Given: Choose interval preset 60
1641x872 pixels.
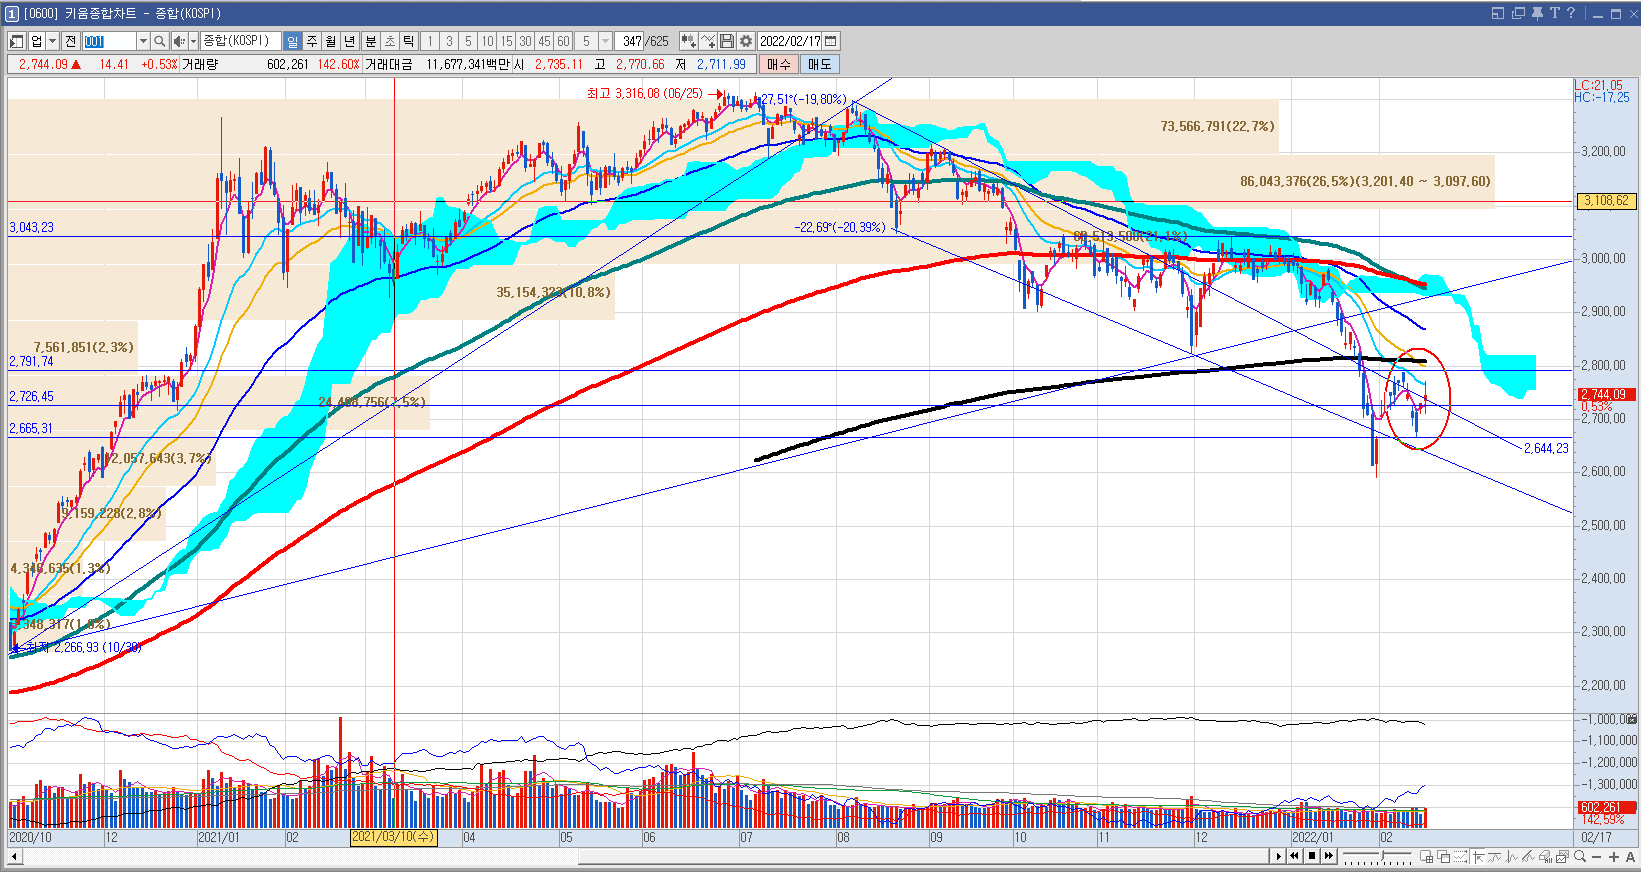Looking at the screenshot, I should click(563, 41).
